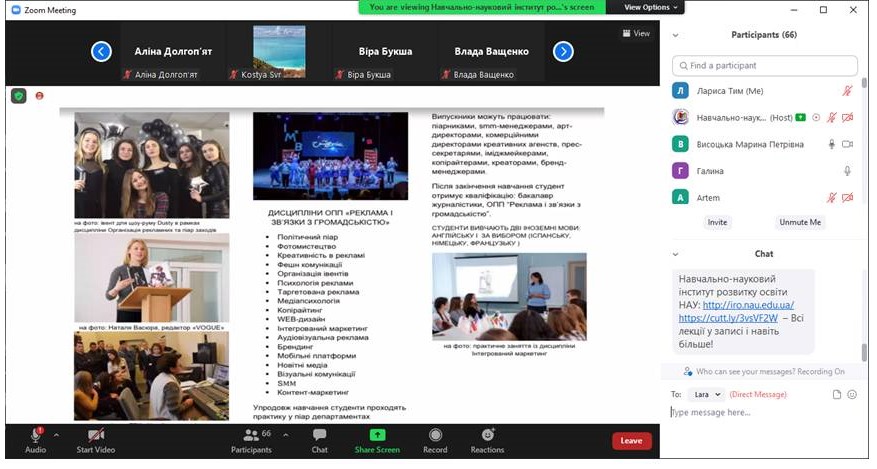
Task: Collapse the Participants panel chevron
Action: [x=675, y=35]
